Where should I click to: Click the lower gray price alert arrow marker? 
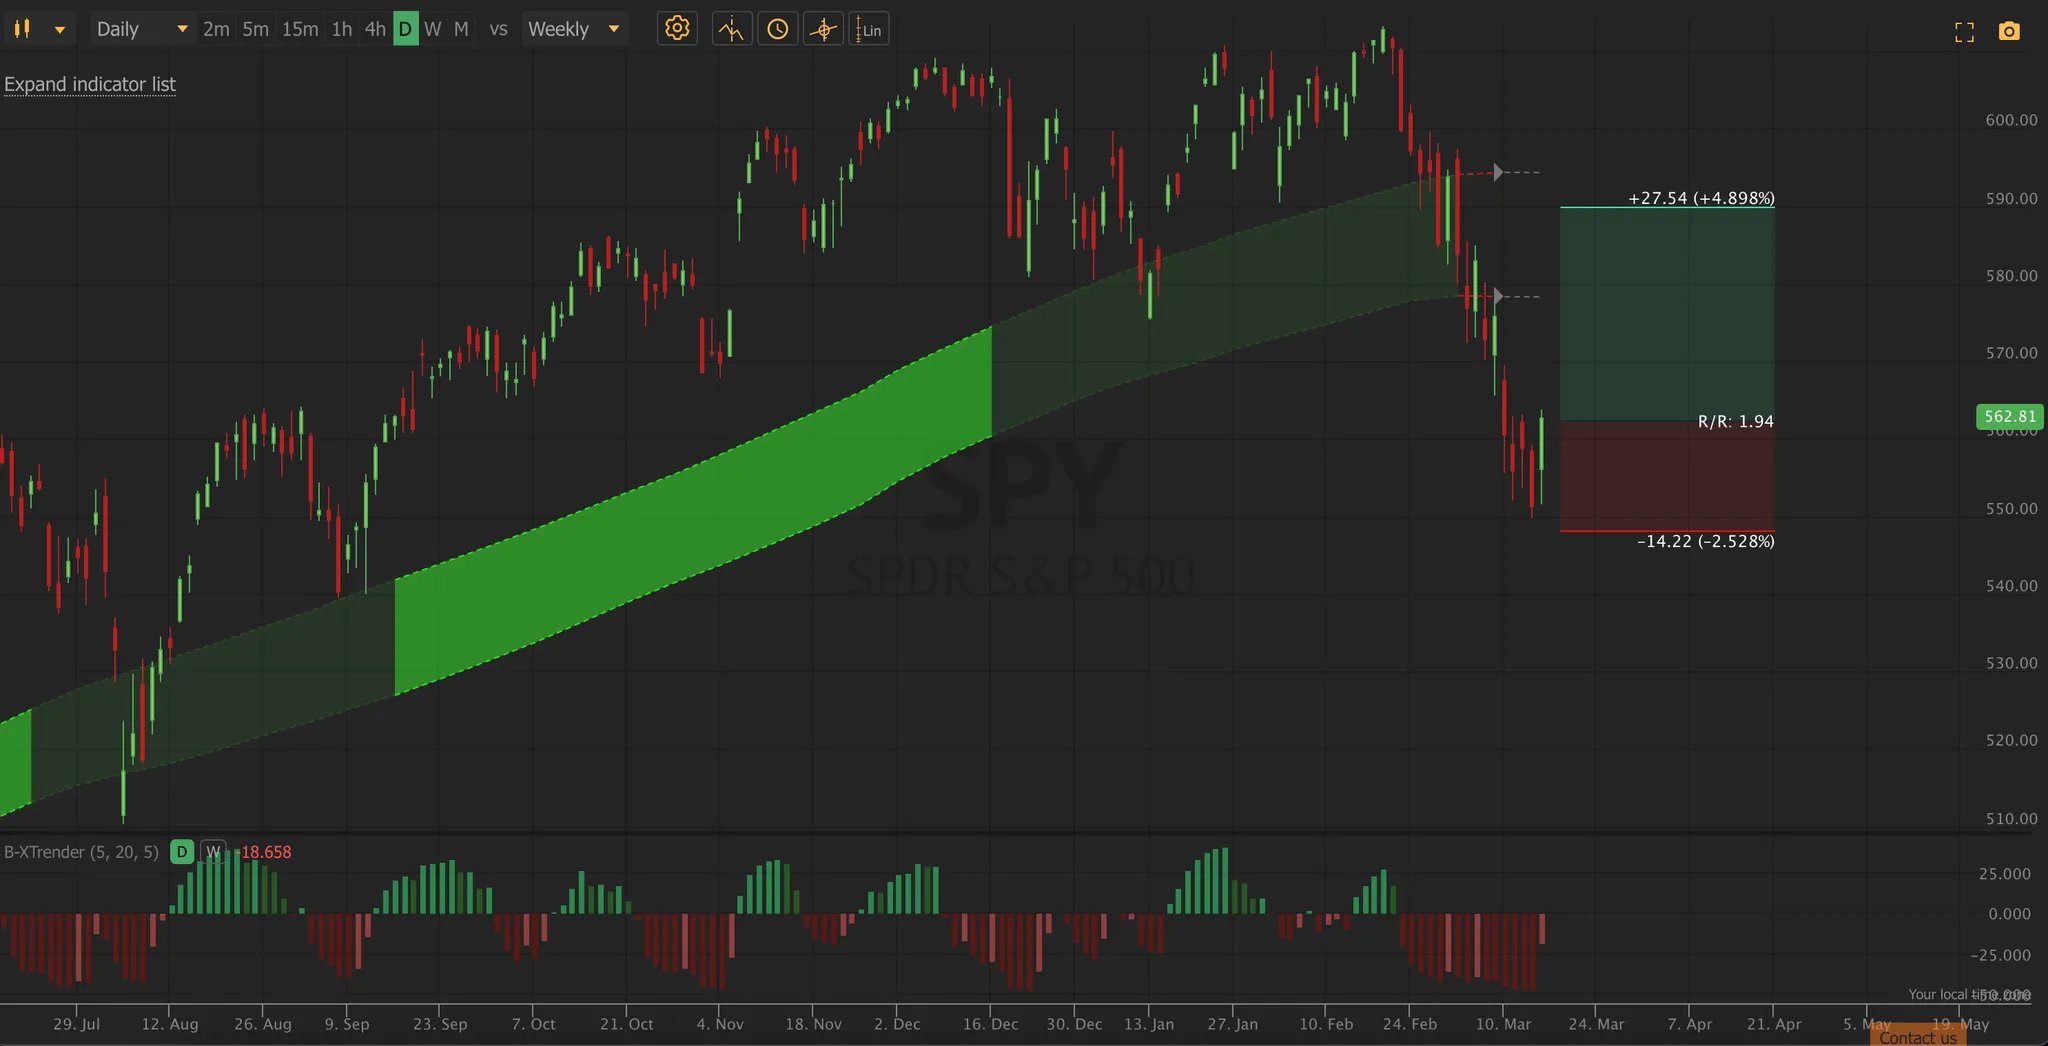pyautogui.click(x=1498, y=296)
